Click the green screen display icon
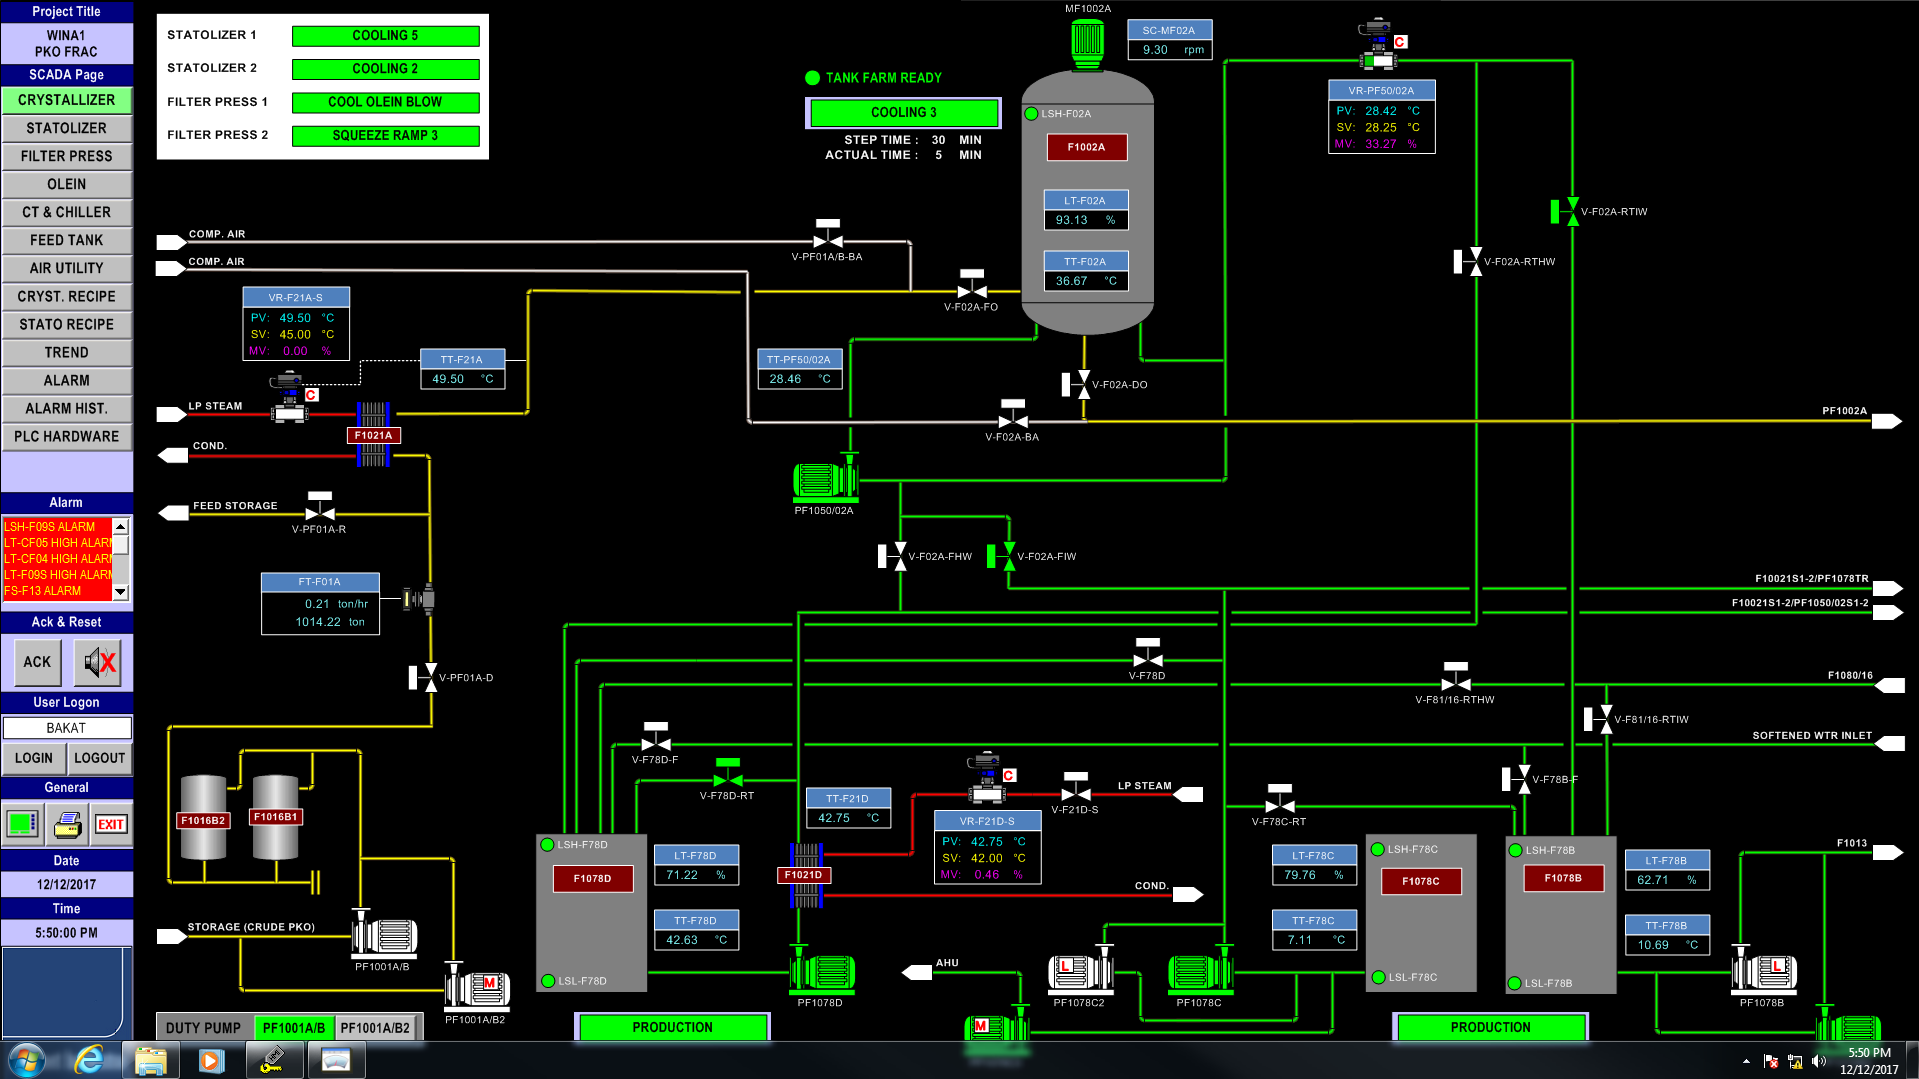The image size is (1919, 1079). pyautogui.click(x=22, y=824)
